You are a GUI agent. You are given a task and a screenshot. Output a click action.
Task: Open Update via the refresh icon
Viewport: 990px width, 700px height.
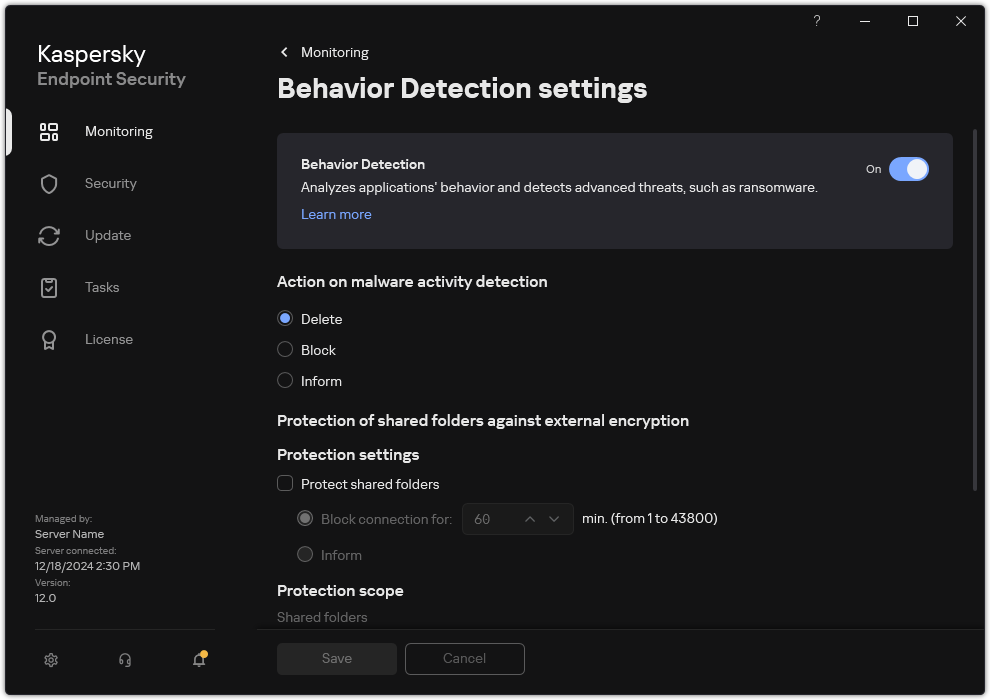49,235
